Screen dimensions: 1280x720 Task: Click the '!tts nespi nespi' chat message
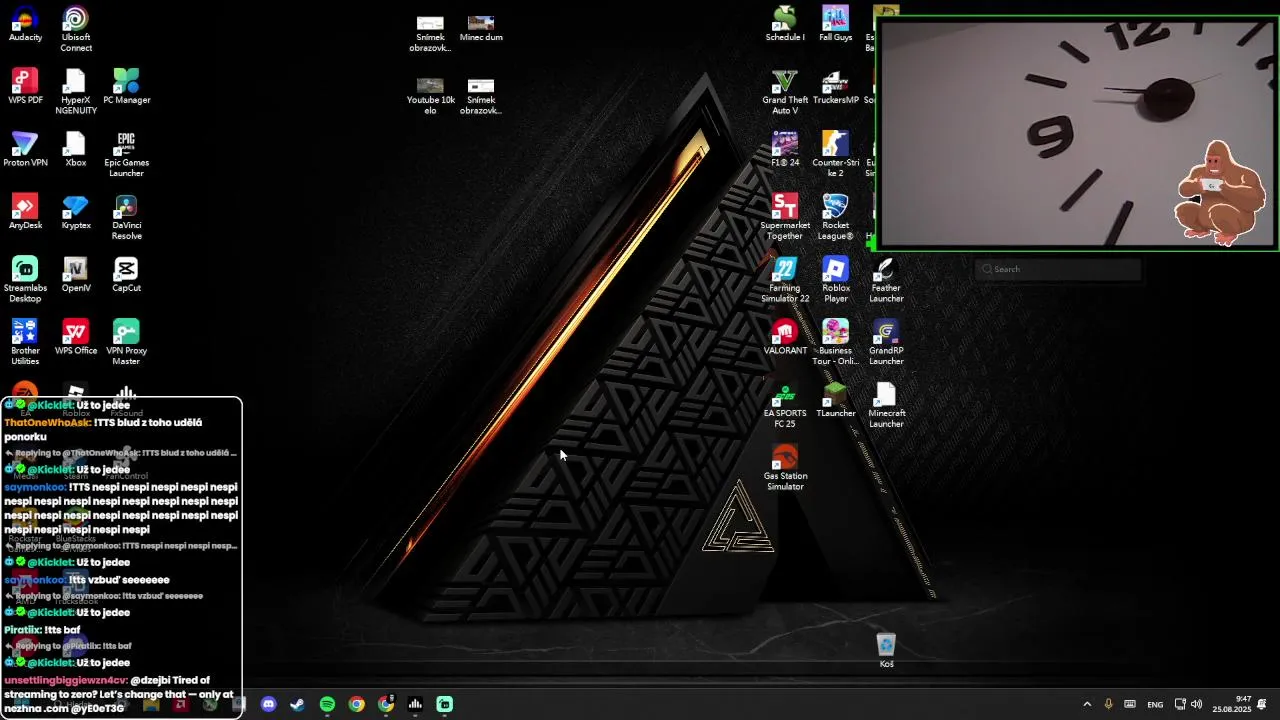[x=121, y=508]
